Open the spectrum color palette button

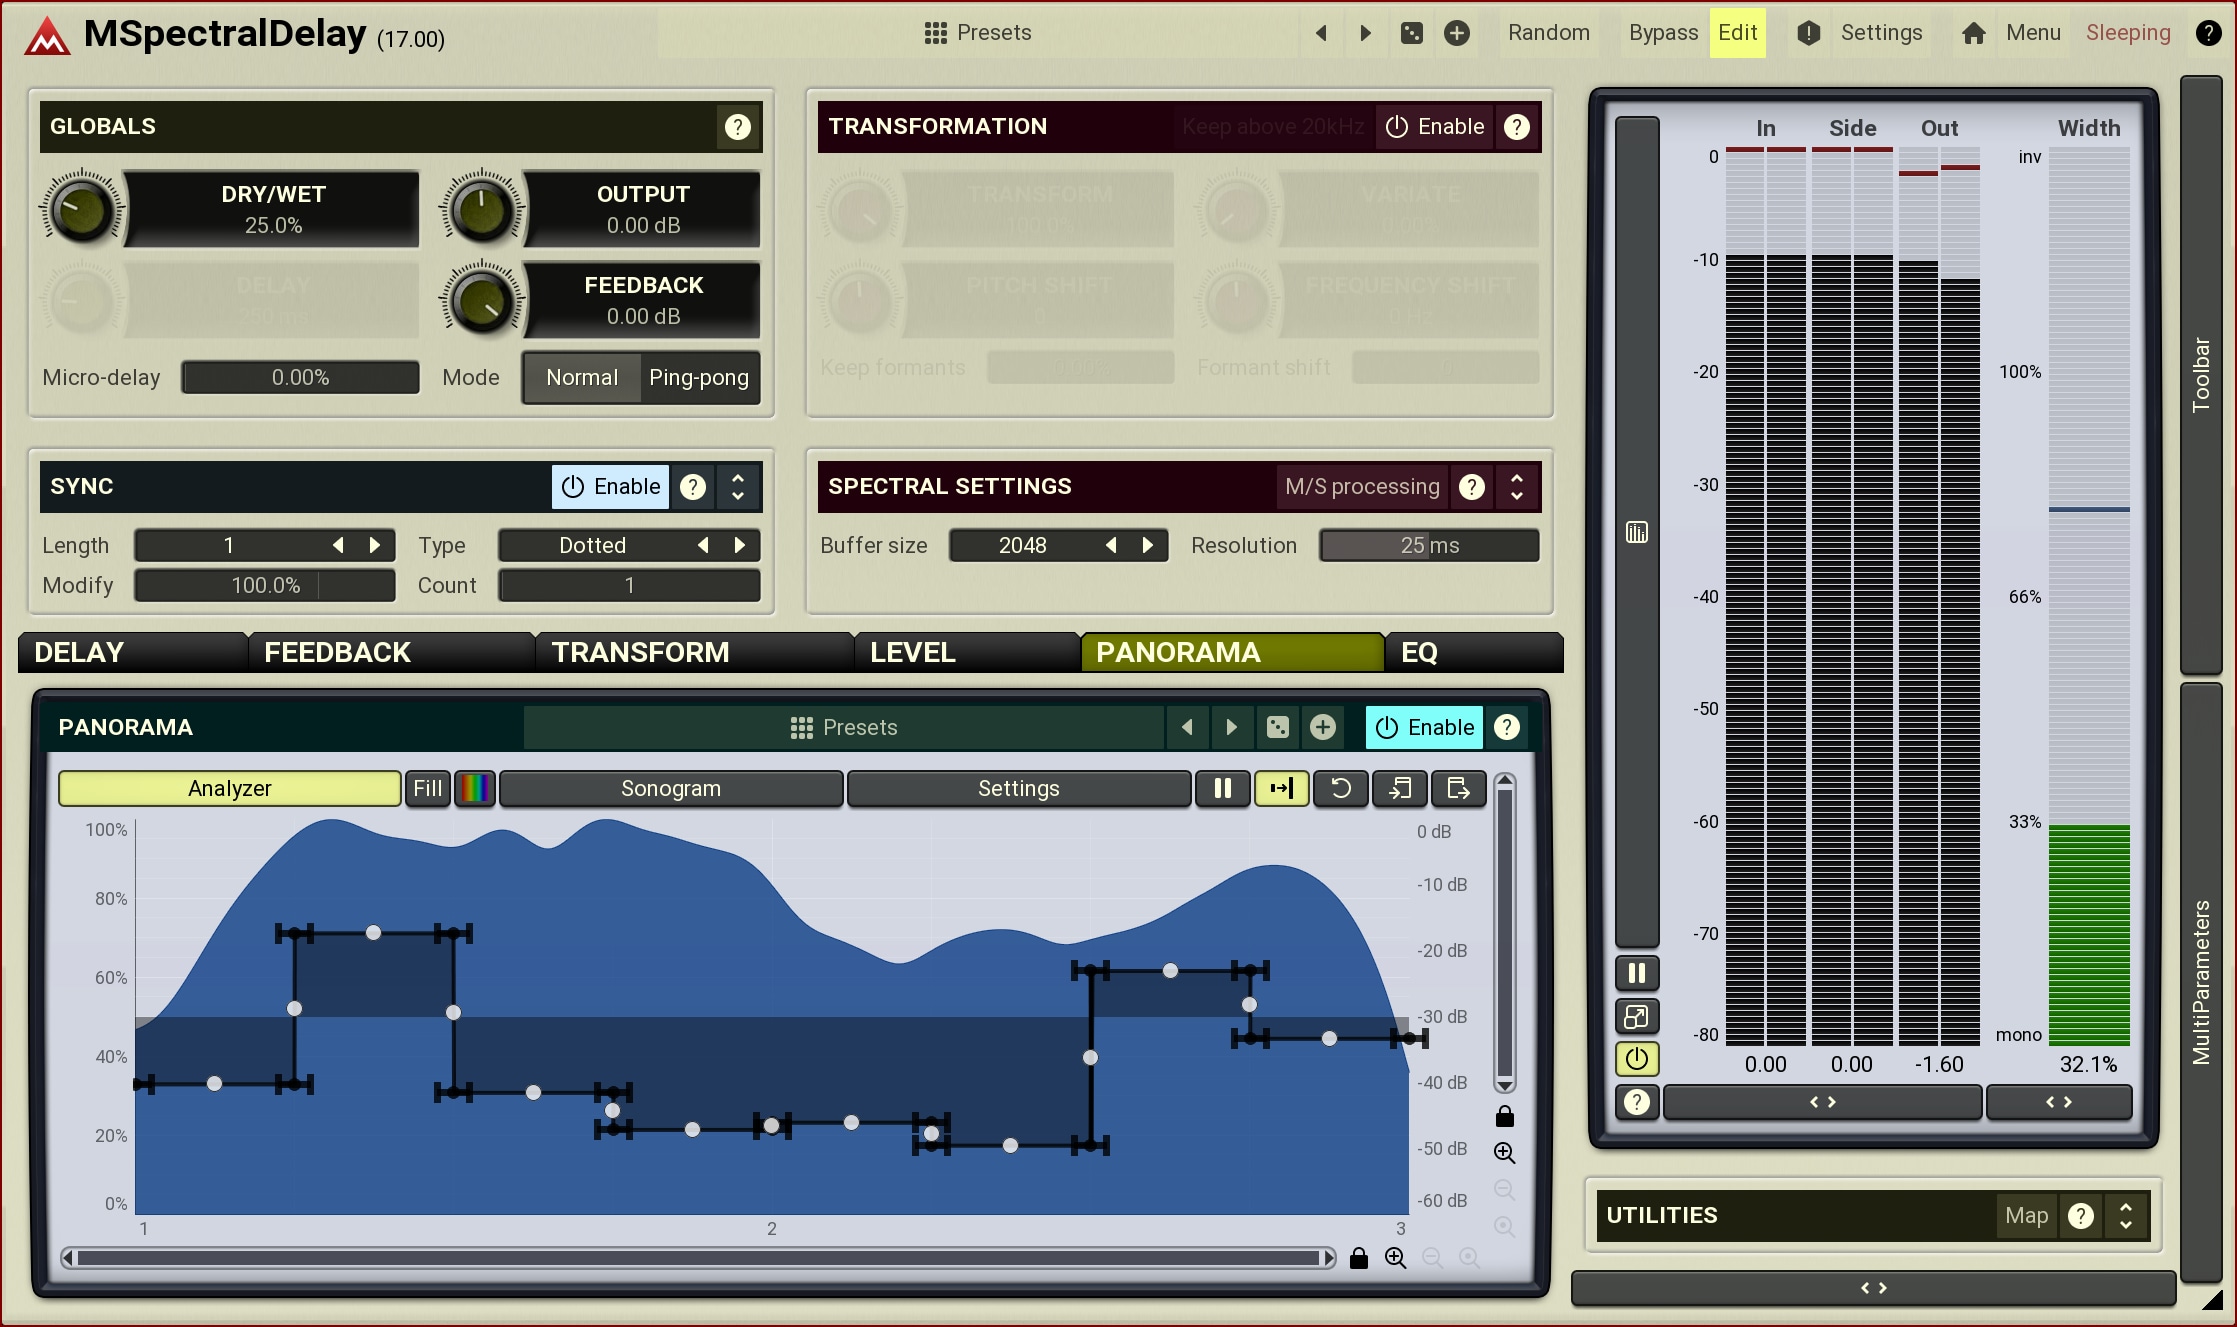475,789
